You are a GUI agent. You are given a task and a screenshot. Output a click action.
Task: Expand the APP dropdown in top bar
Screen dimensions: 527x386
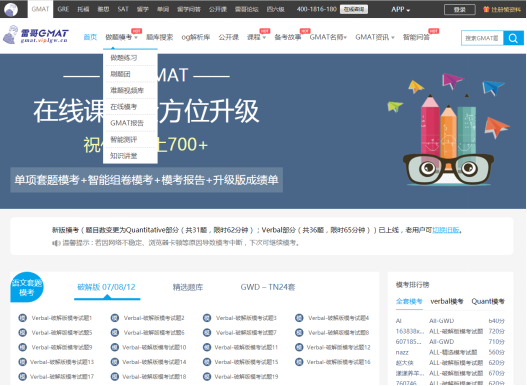[400, 9]
